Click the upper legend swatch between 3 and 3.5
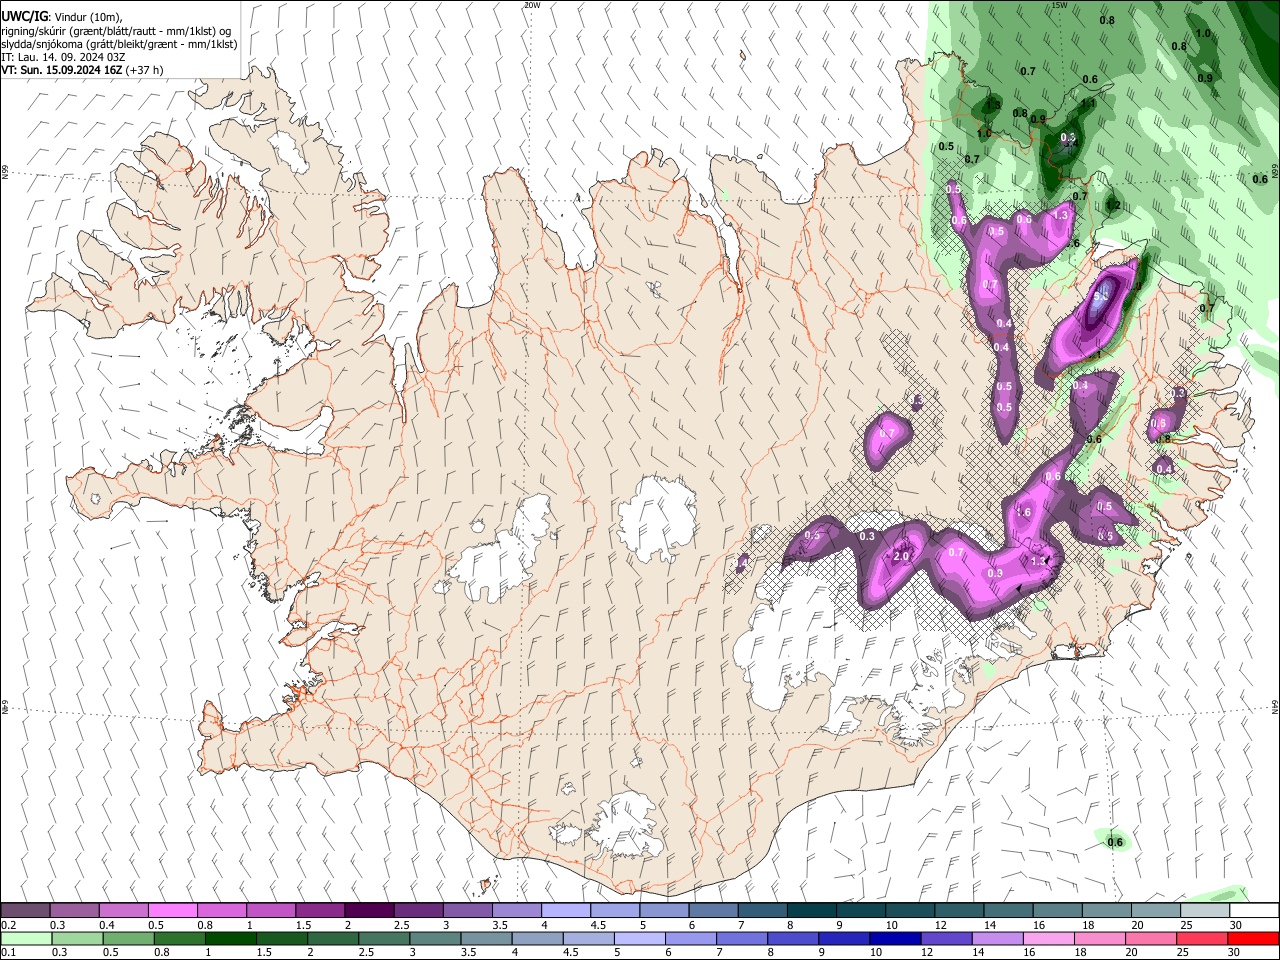Screen dimensions: 1280x960 467,910
